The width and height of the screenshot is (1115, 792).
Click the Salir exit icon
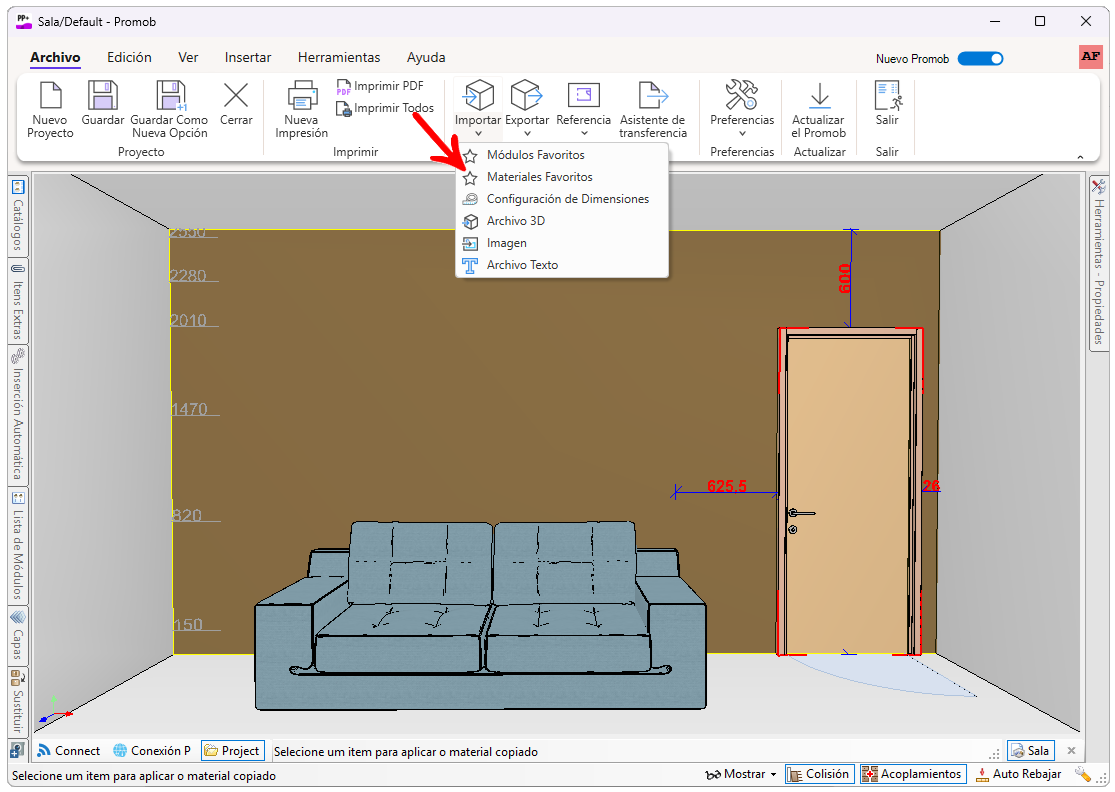(887, 97)
